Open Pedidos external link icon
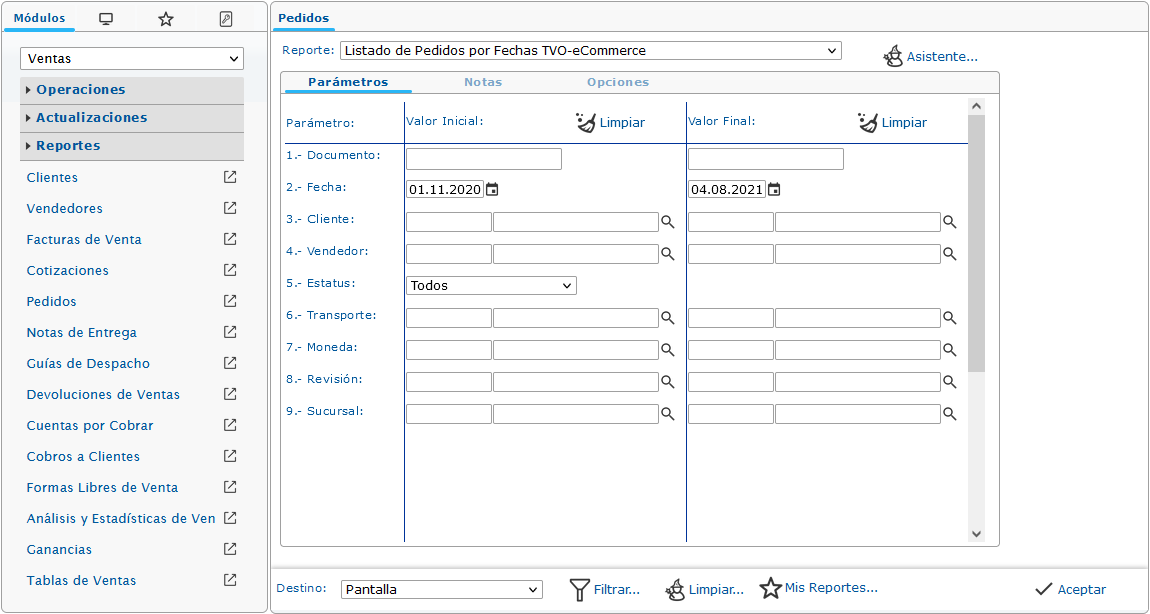Image resolution: width=1150 pixels, height=614 pixels. pos(230,301)
